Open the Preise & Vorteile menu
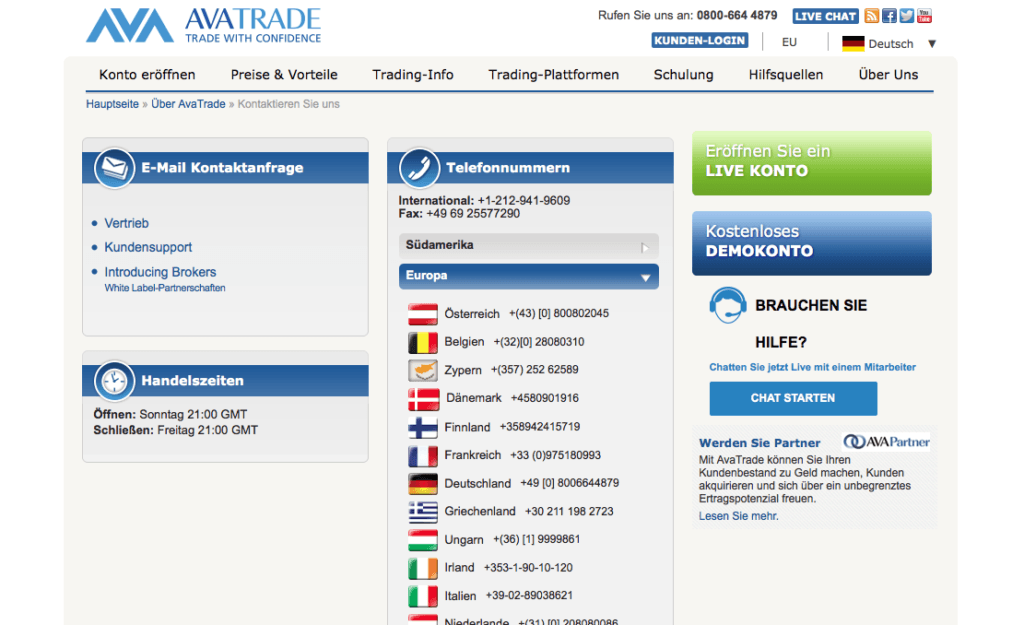The width and height of the screenshot is (1024, 625). 284,74
